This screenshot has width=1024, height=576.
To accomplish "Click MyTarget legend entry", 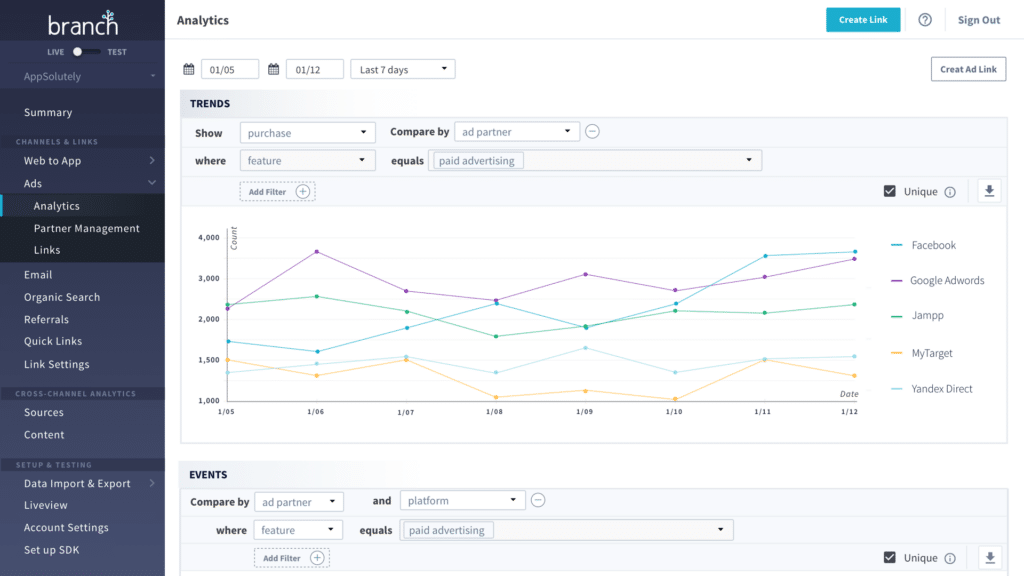I will pos(921,353).
